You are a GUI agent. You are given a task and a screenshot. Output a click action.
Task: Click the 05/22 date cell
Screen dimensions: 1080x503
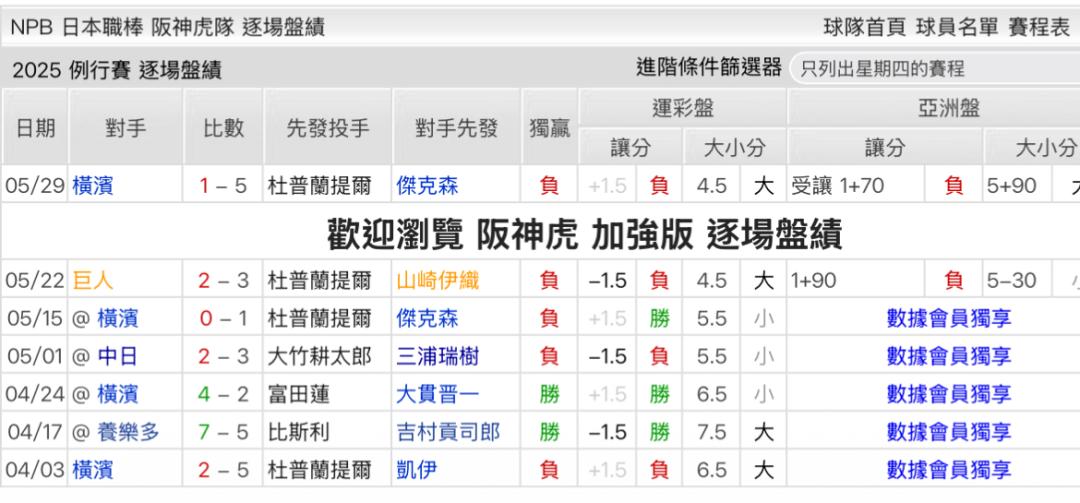tap(35, 280)
